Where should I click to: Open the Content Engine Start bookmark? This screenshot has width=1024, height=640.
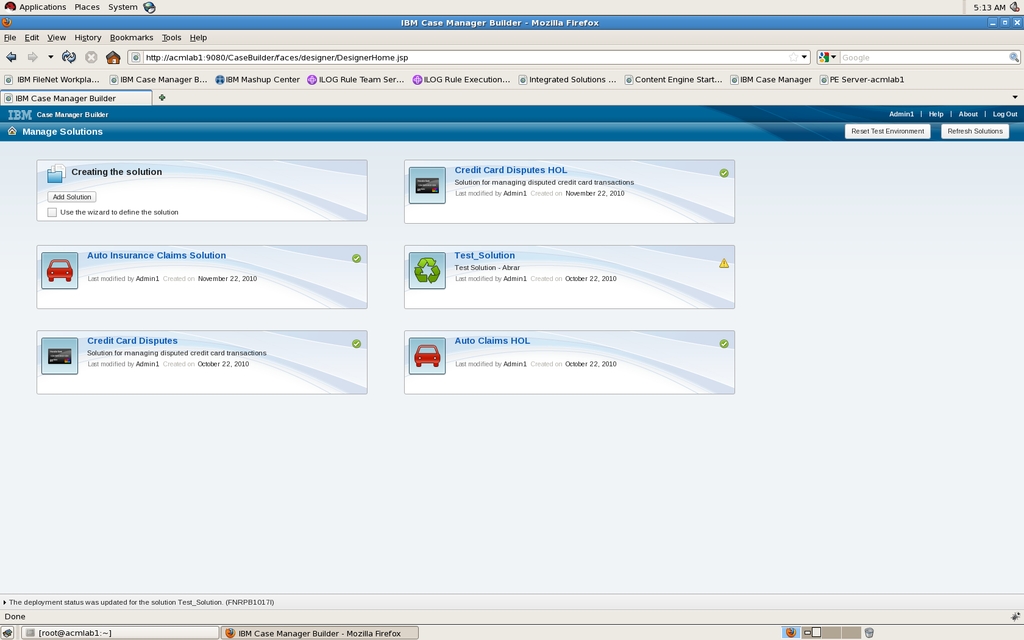click(x=673, y=80)
